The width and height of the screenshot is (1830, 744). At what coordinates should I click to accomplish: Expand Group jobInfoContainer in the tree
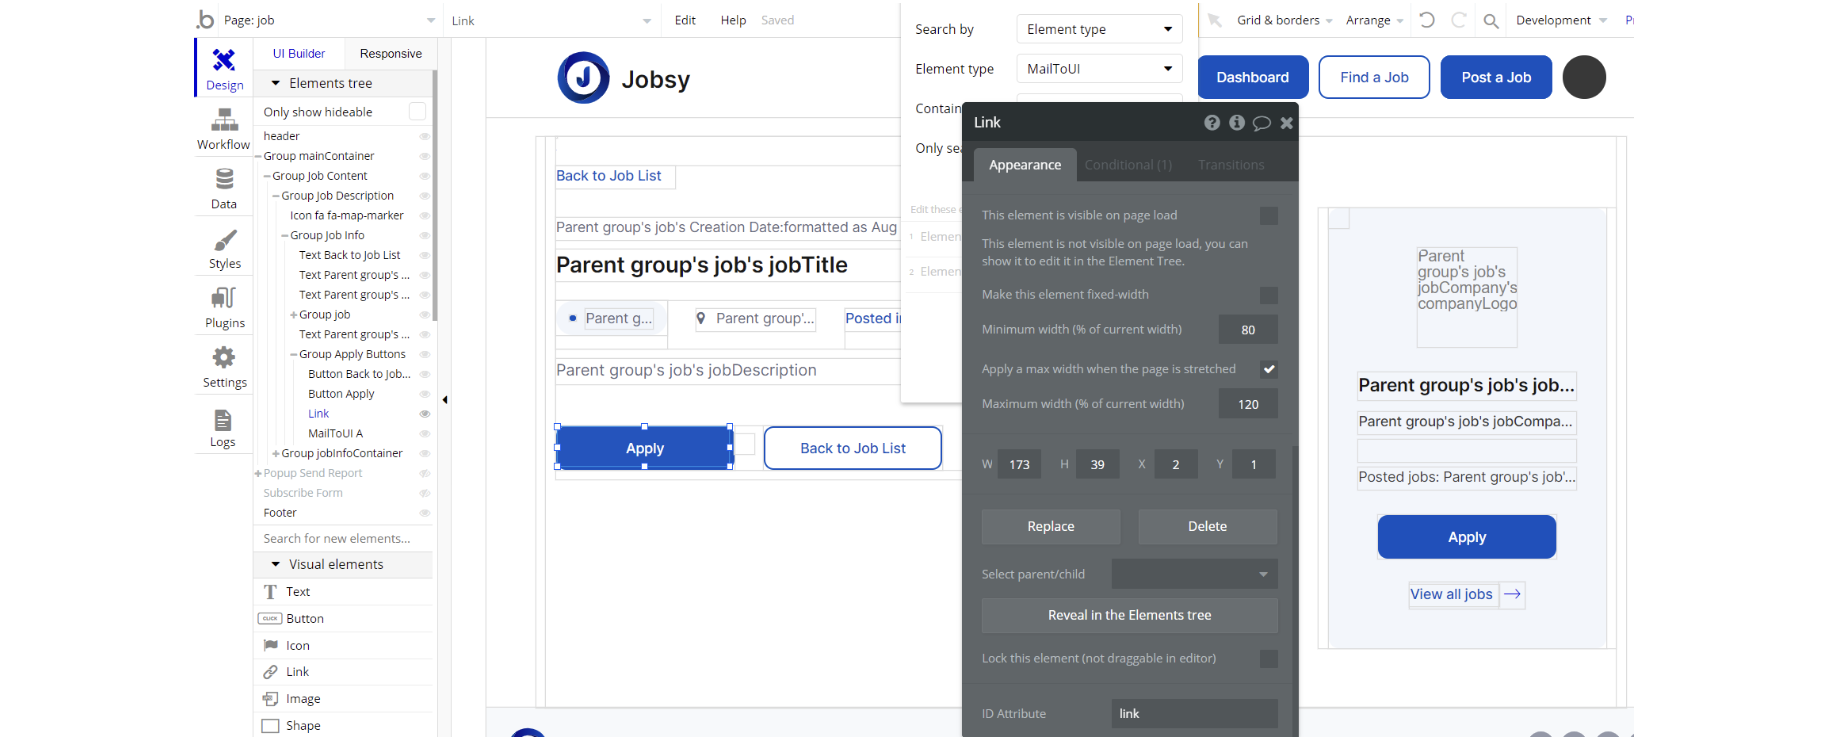pyautogui.click(x=276, y=454)
